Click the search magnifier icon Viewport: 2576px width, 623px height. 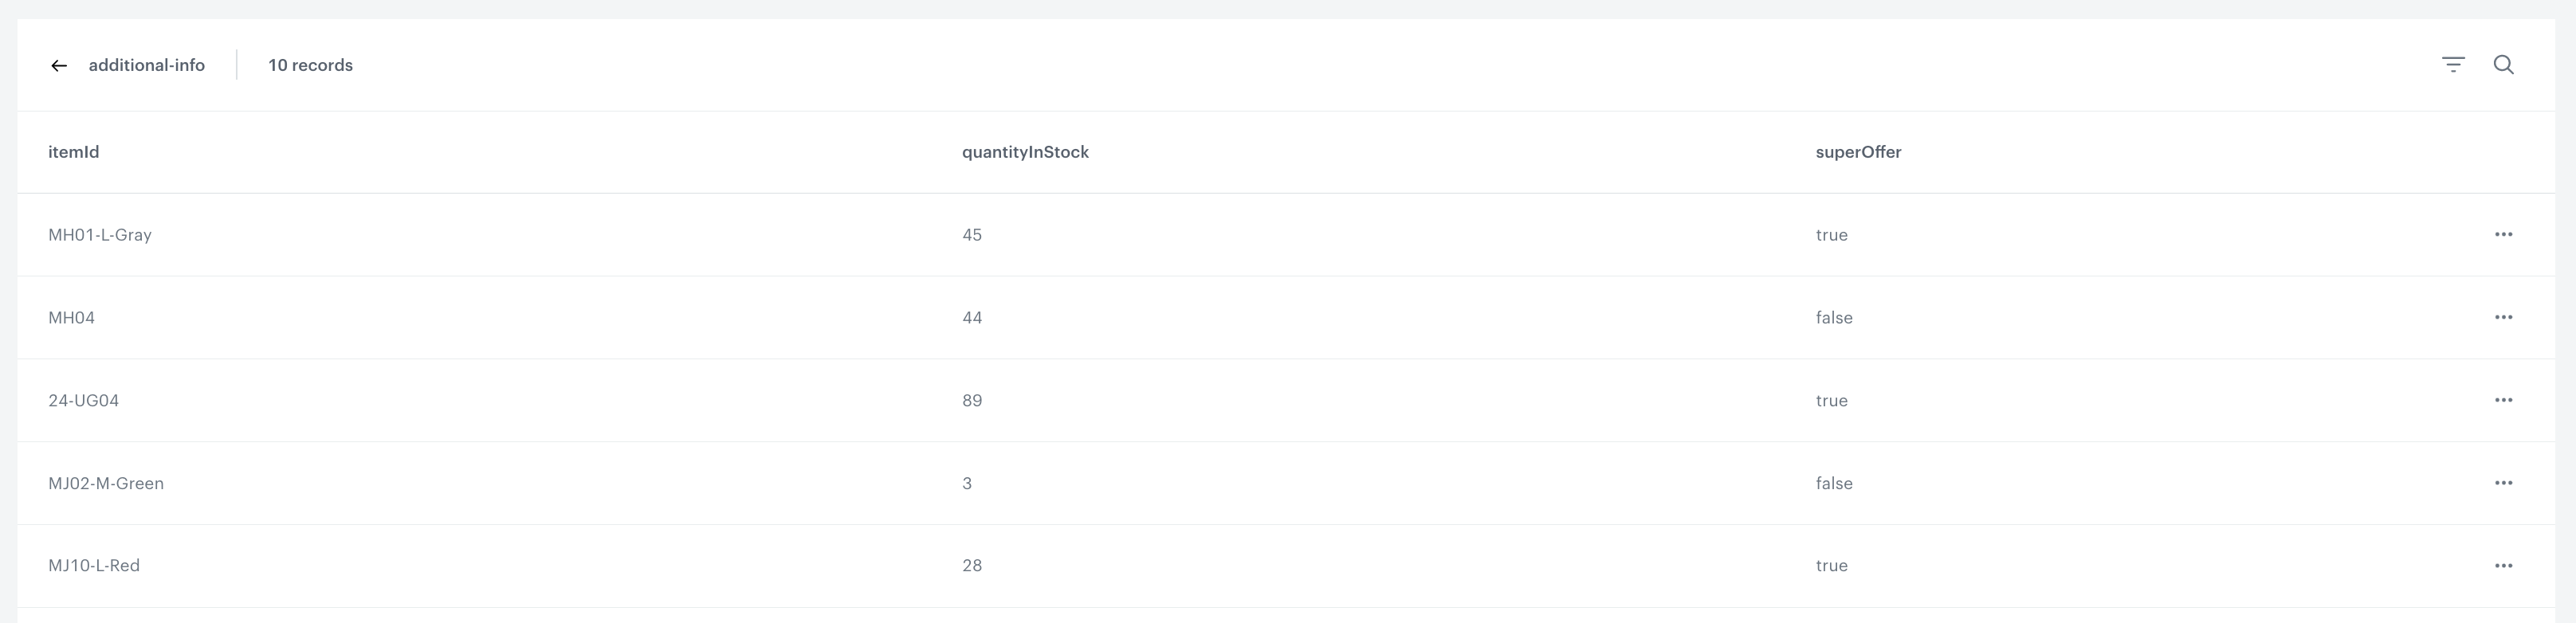(2504, 65)
